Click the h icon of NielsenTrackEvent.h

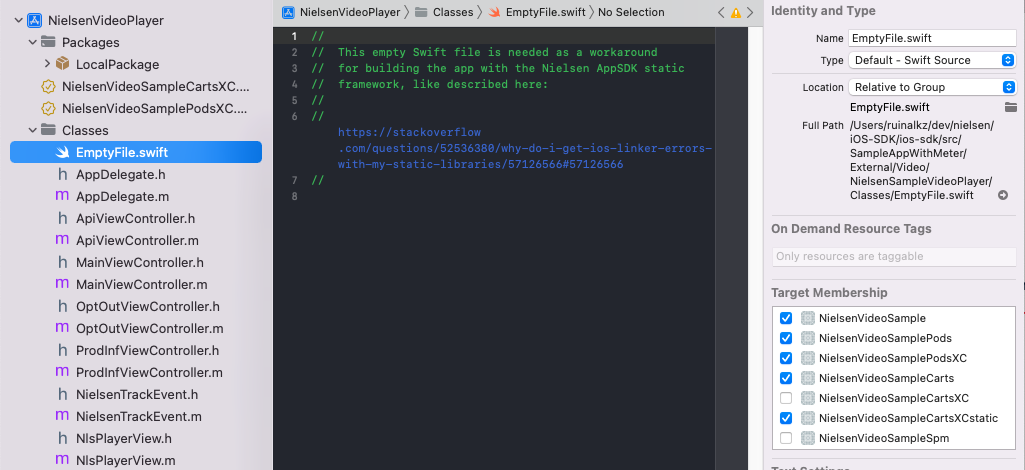coord(63,394)
